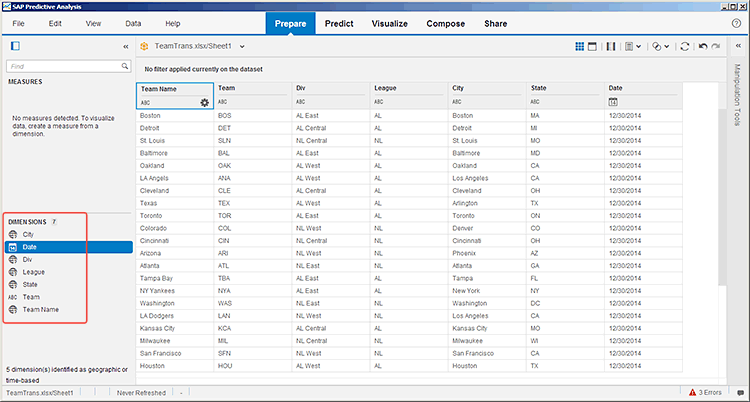Image resolution: width=750 pixels, height=402 pixels.
Task: Open the View menu
Action: pyautogui.click(x=93, y=23)
